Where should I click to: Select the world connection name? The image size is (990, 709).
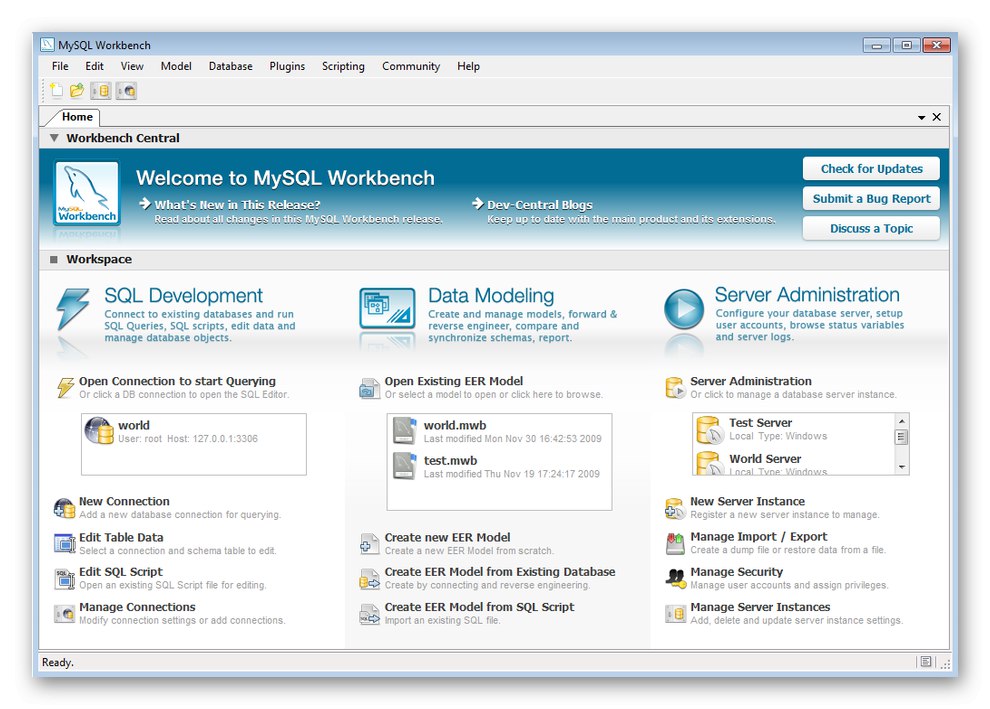tap(134, 426)
